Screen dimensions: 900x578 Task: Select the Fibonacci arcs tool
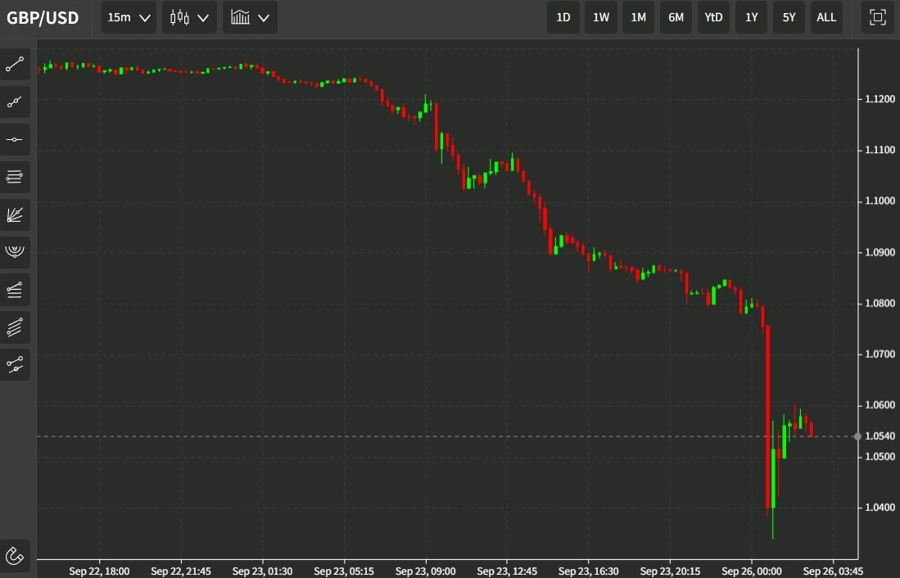pyautogui.click(x=15, y=253)
